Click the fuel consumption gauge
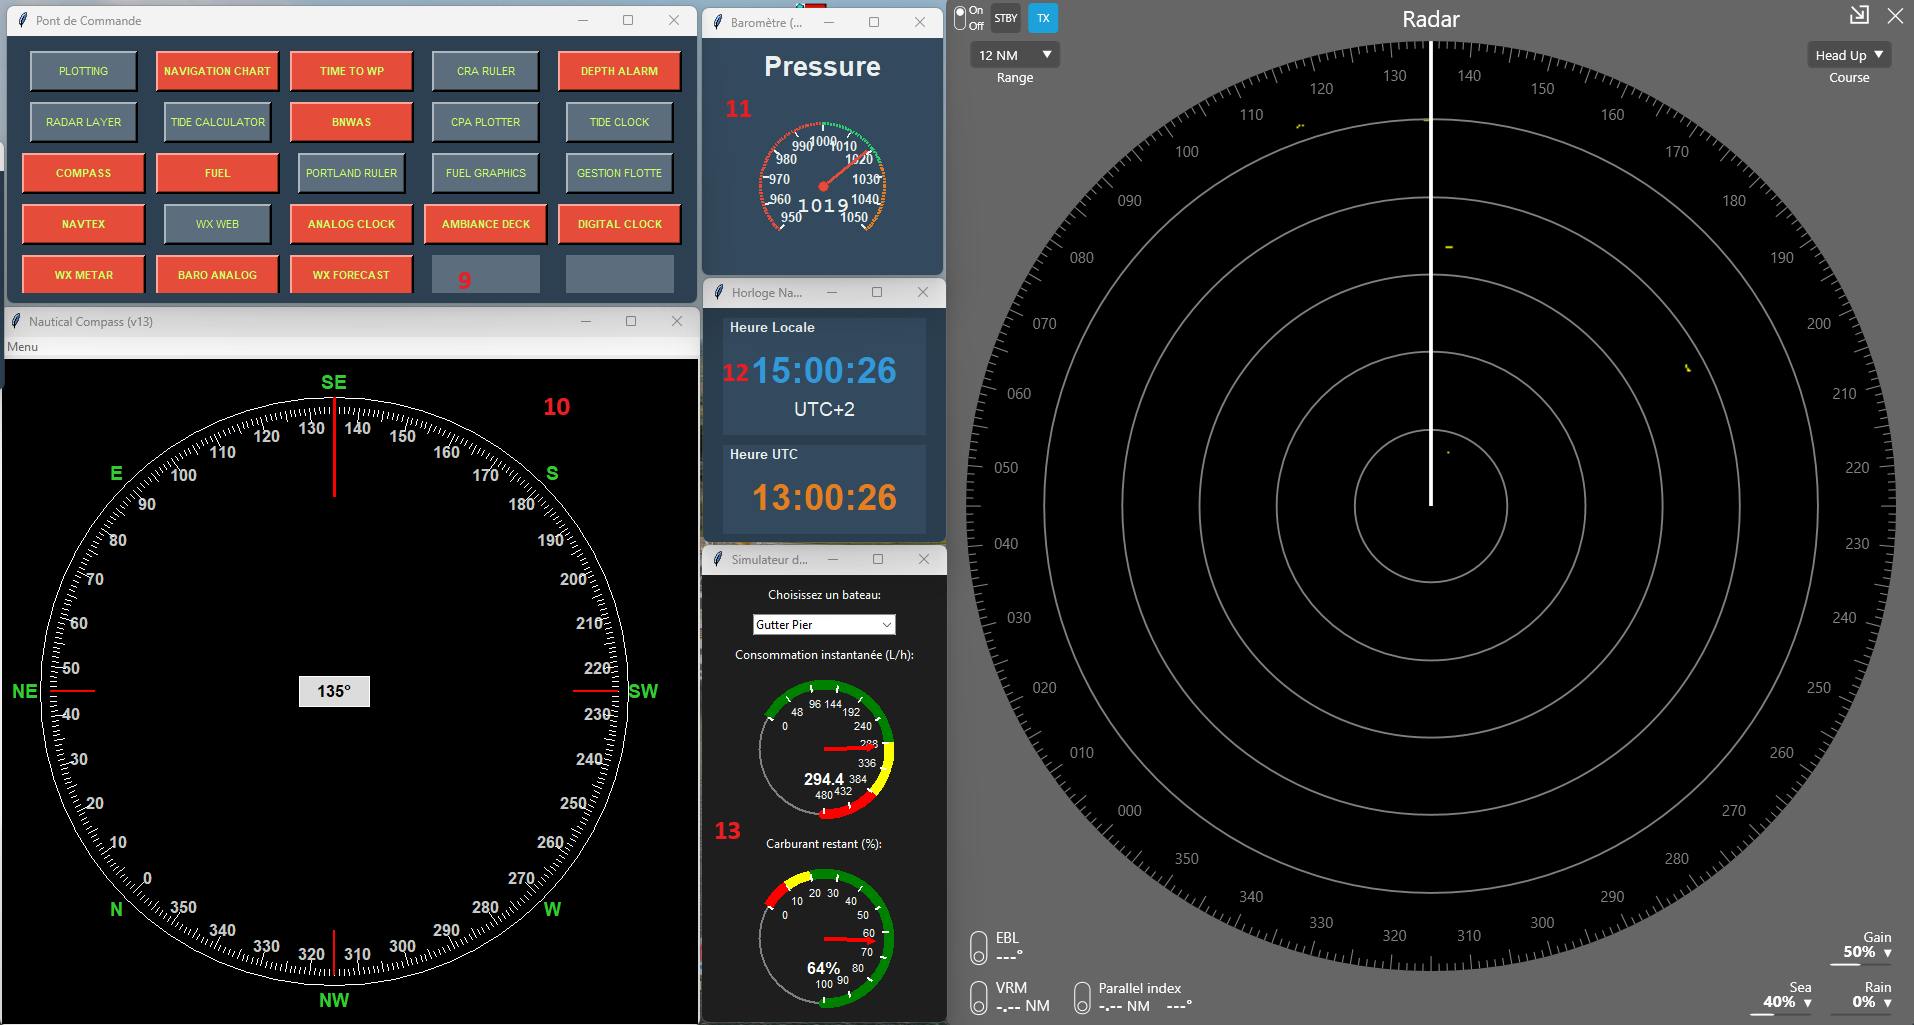 point(826,750)
